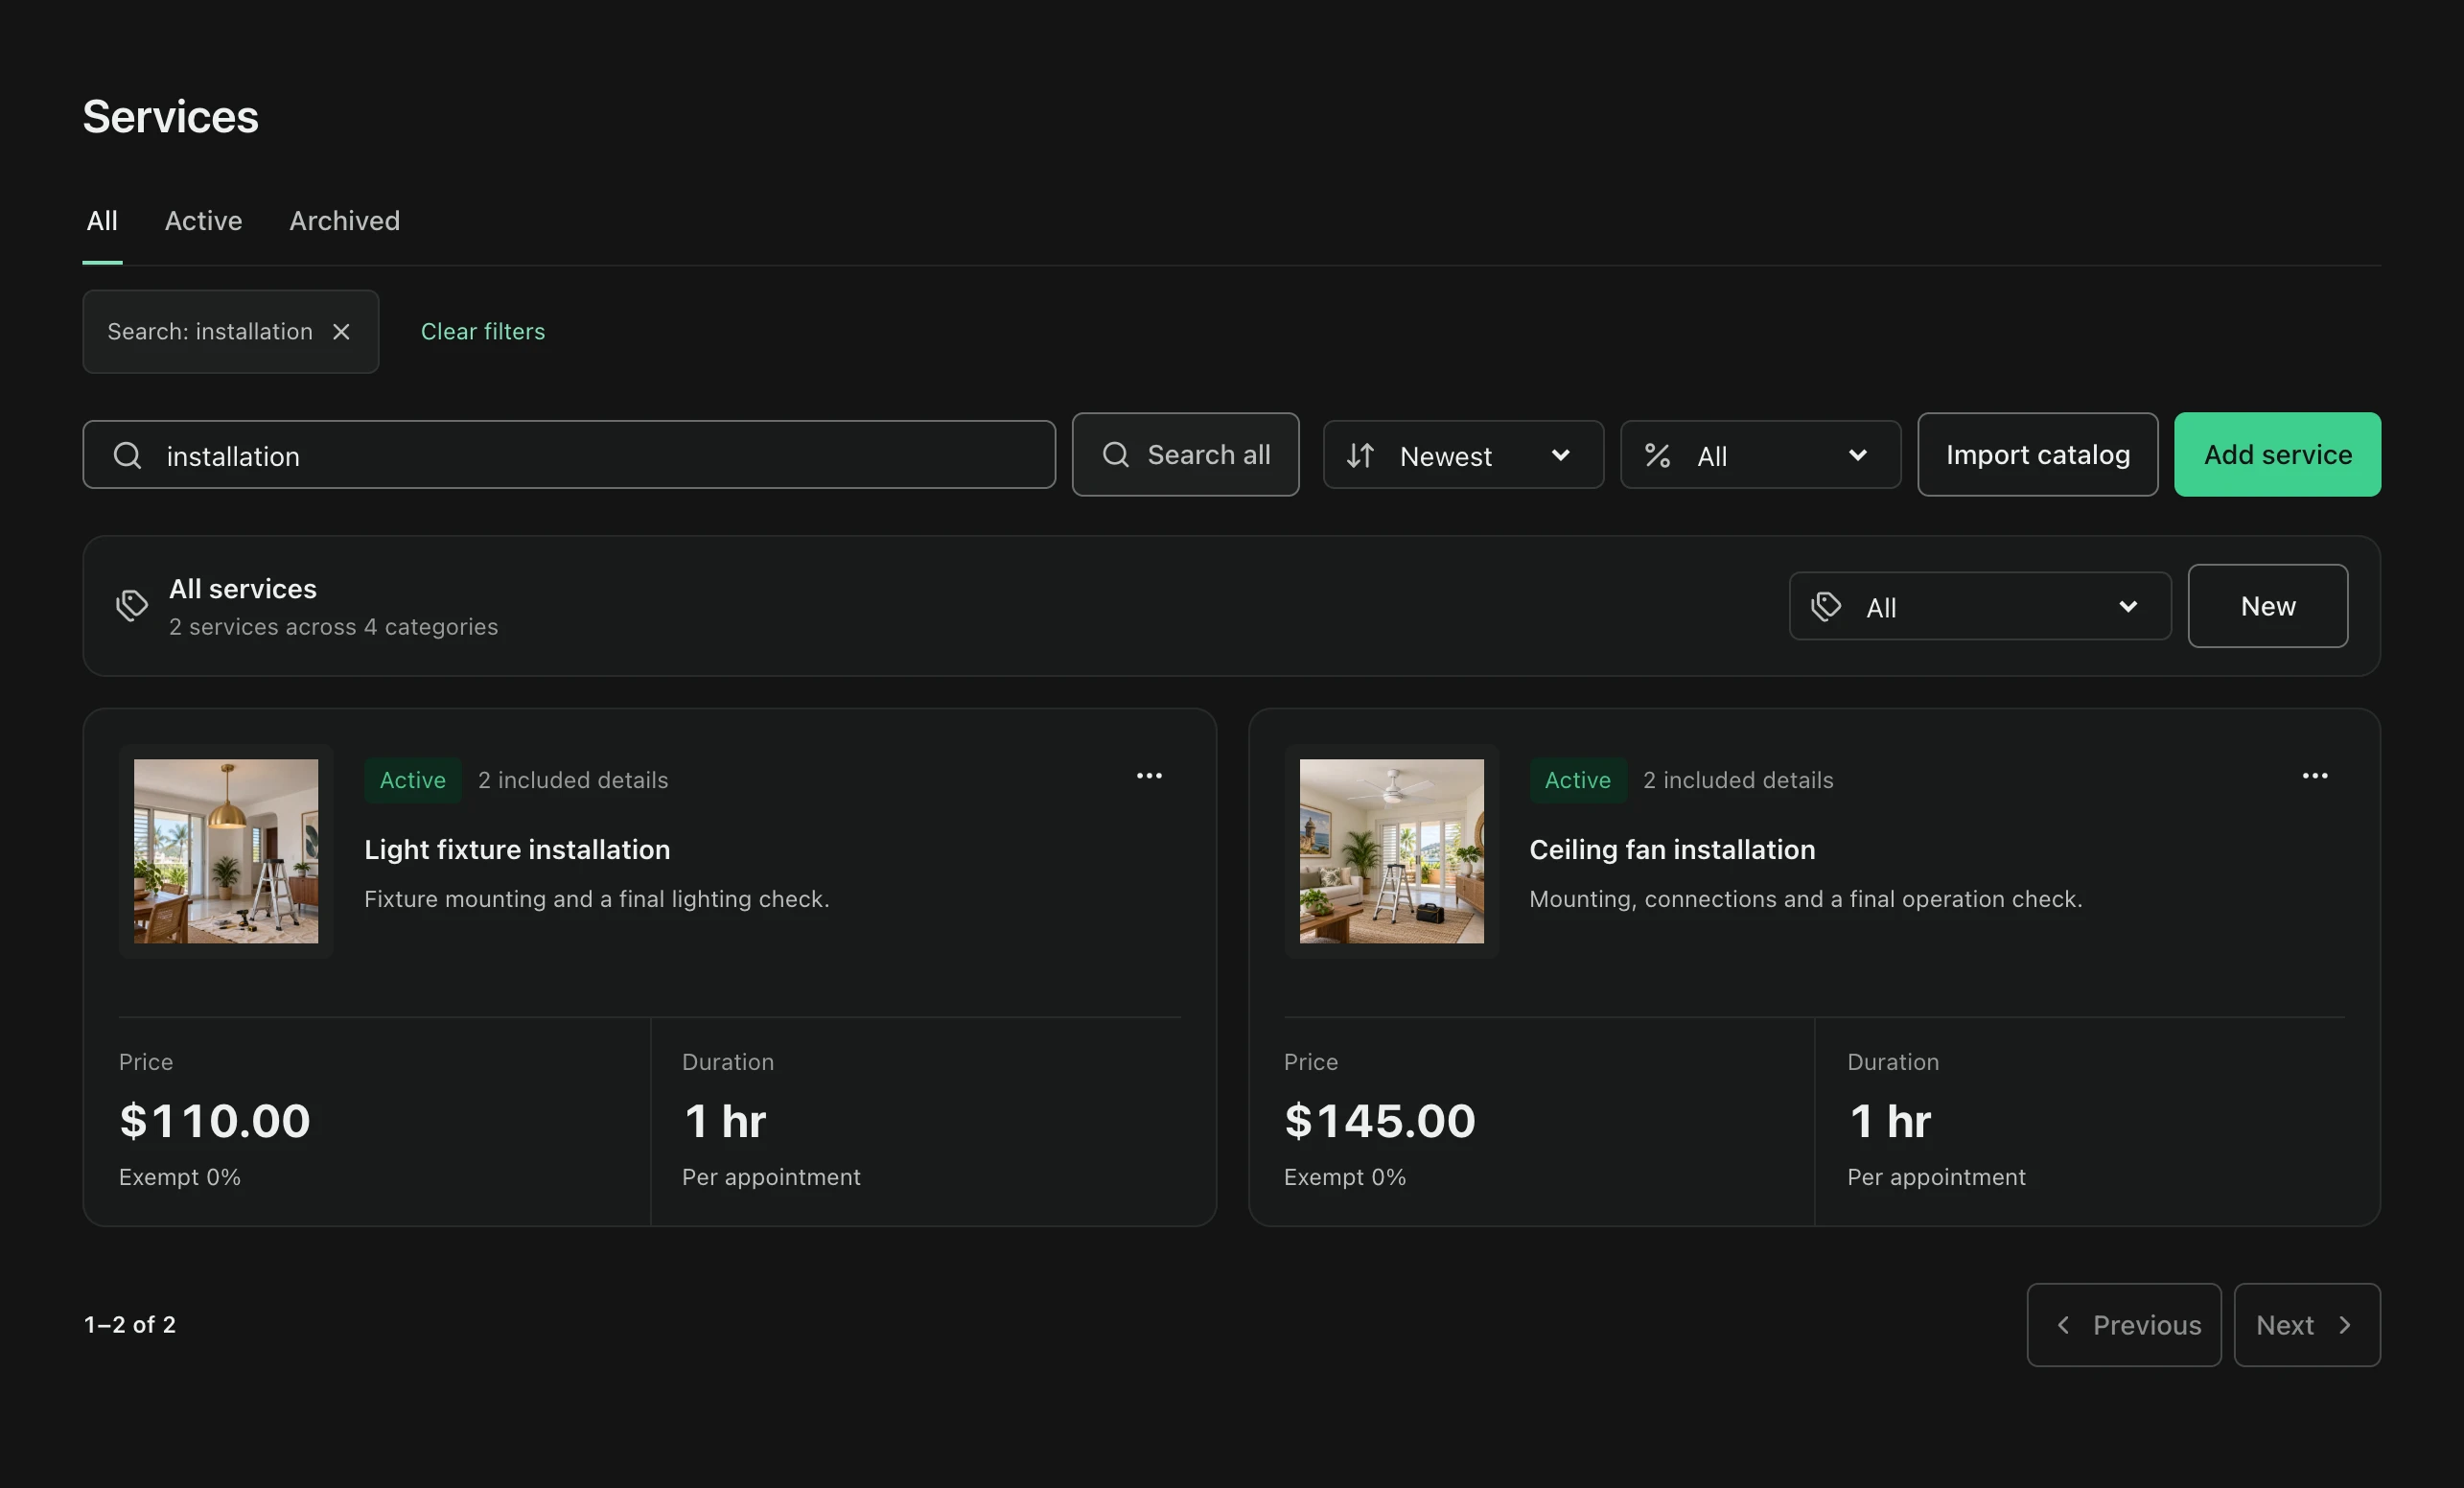Screen dimensions: 2464x1488
Task: Remove the 'Search: installation' filter chip
Action: (x=341, y=331)
